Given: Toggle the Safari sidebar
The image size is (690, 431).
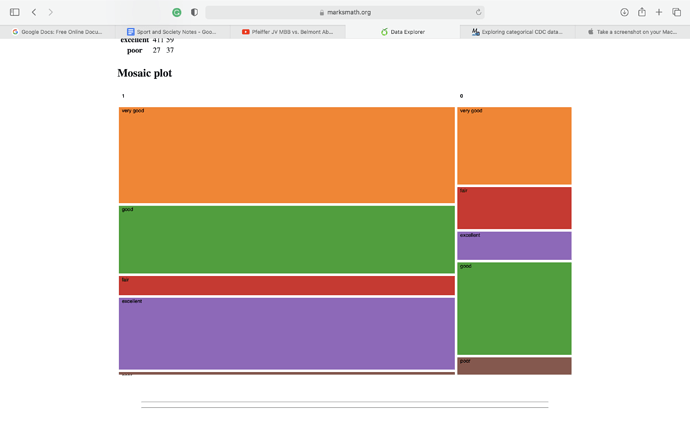Looking at the screenshot, I should tap(15, 12).
